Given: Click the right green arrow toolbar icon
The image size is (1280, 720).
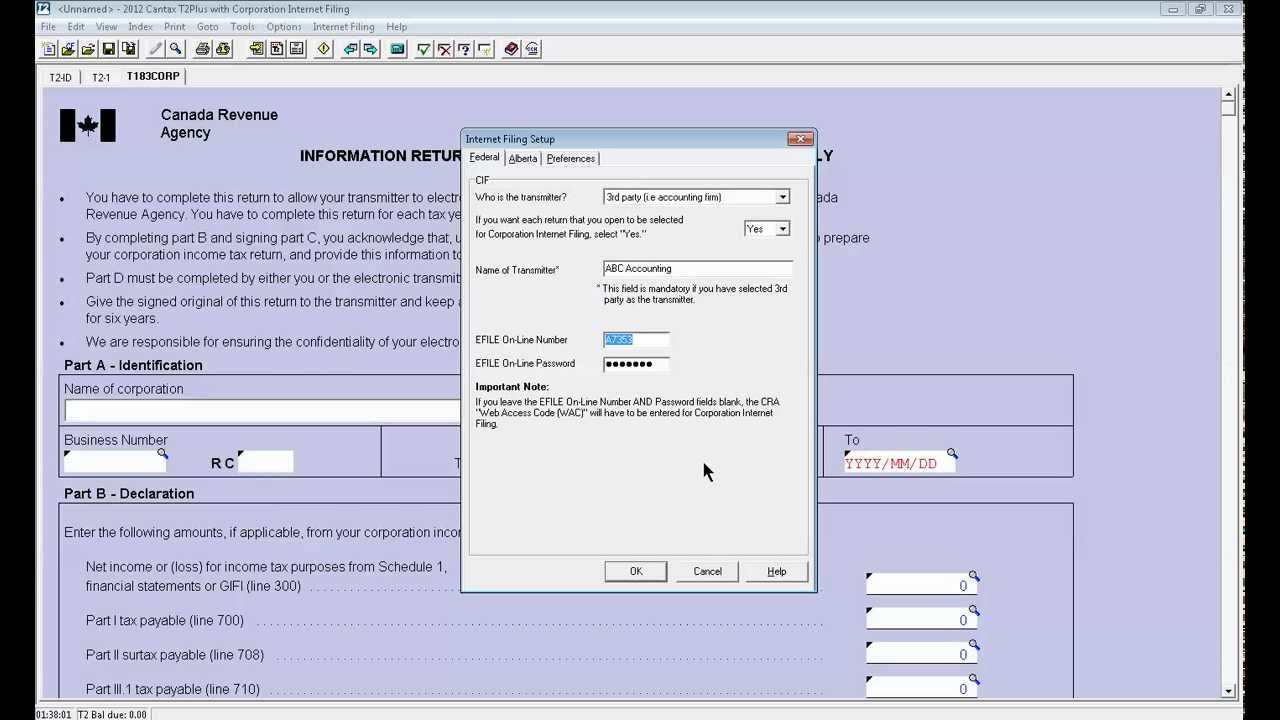Looking at the screenshot, I should coord(370,49).
